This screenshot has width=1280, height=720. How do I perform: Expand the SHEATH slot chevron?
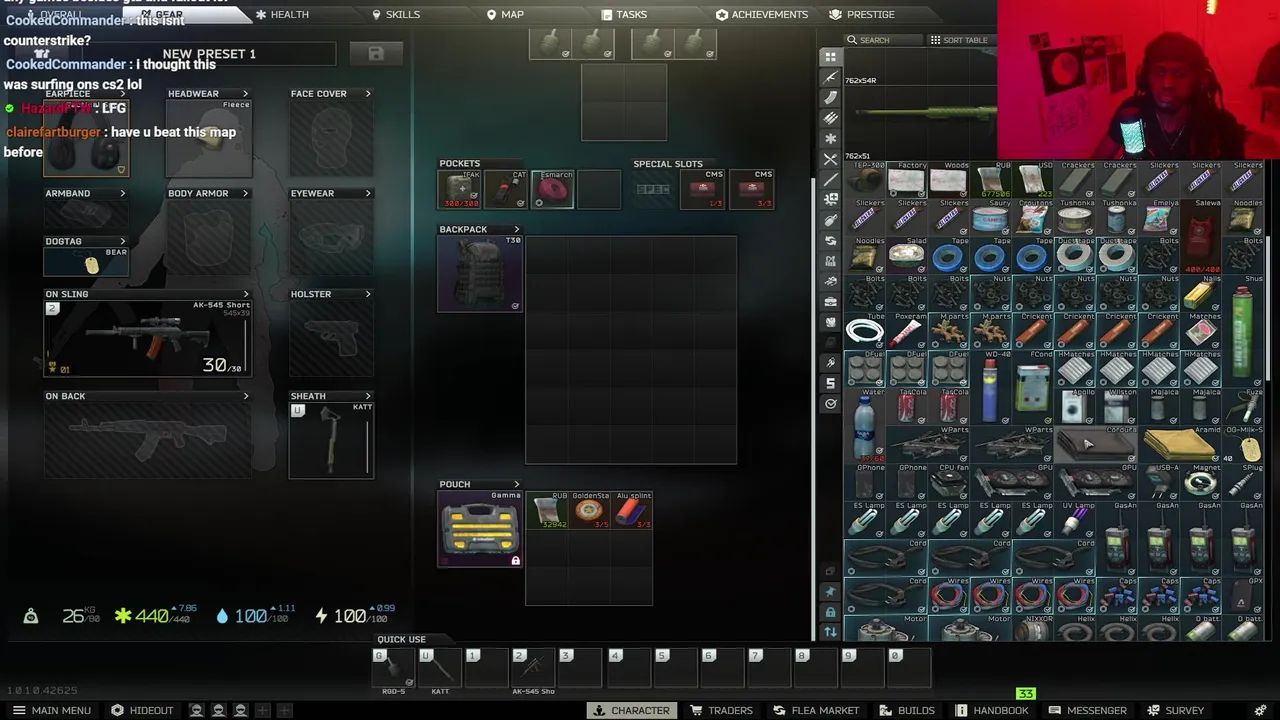pos(368,396)
